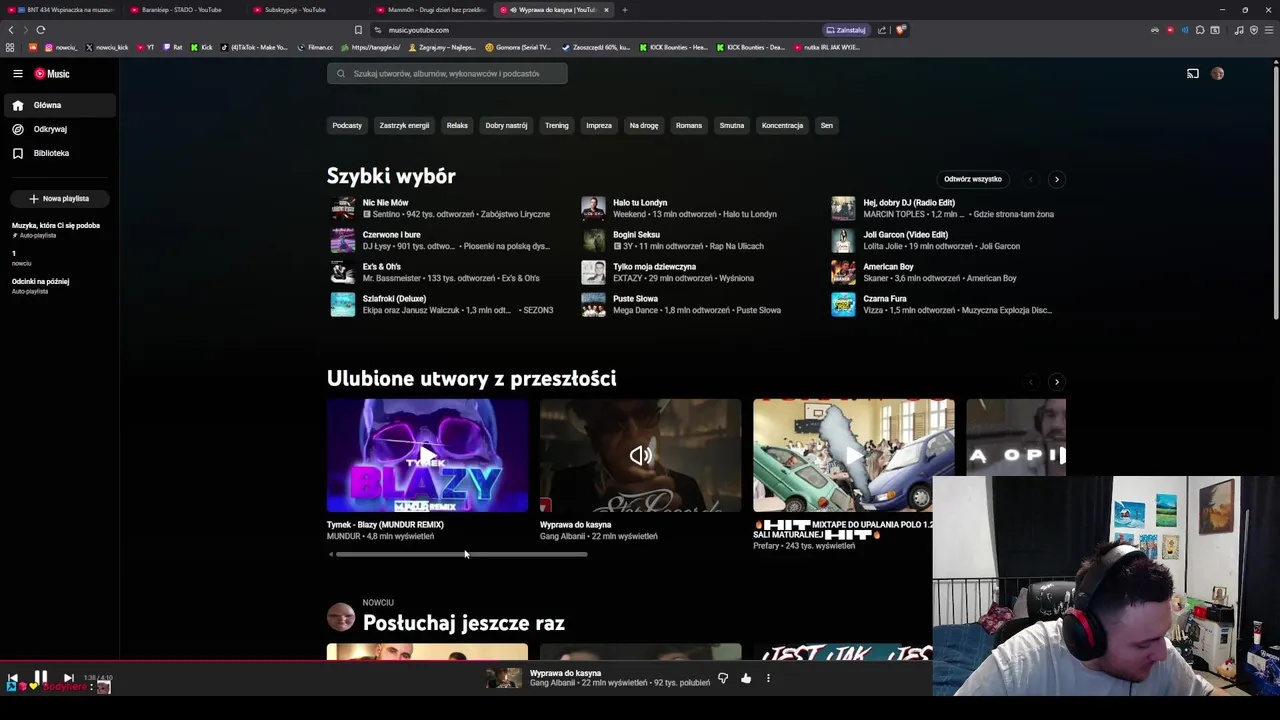Select the Podcasty filter chip
1280x720 pixels.
point(347,126)
